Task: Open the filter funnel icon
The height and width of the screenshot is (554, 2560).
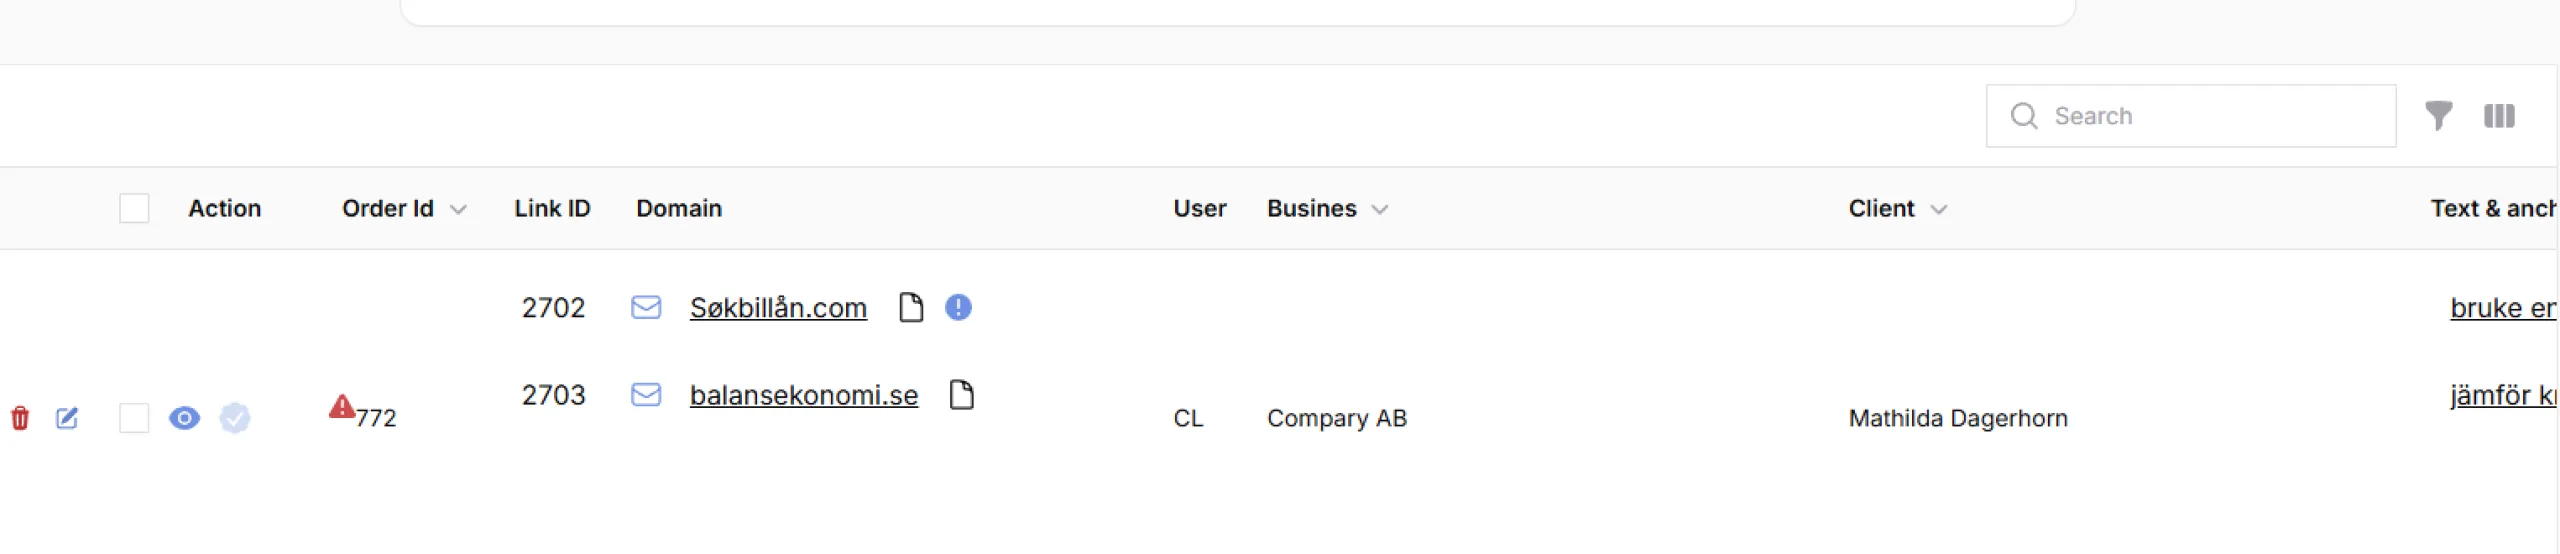Action: 2438,116
